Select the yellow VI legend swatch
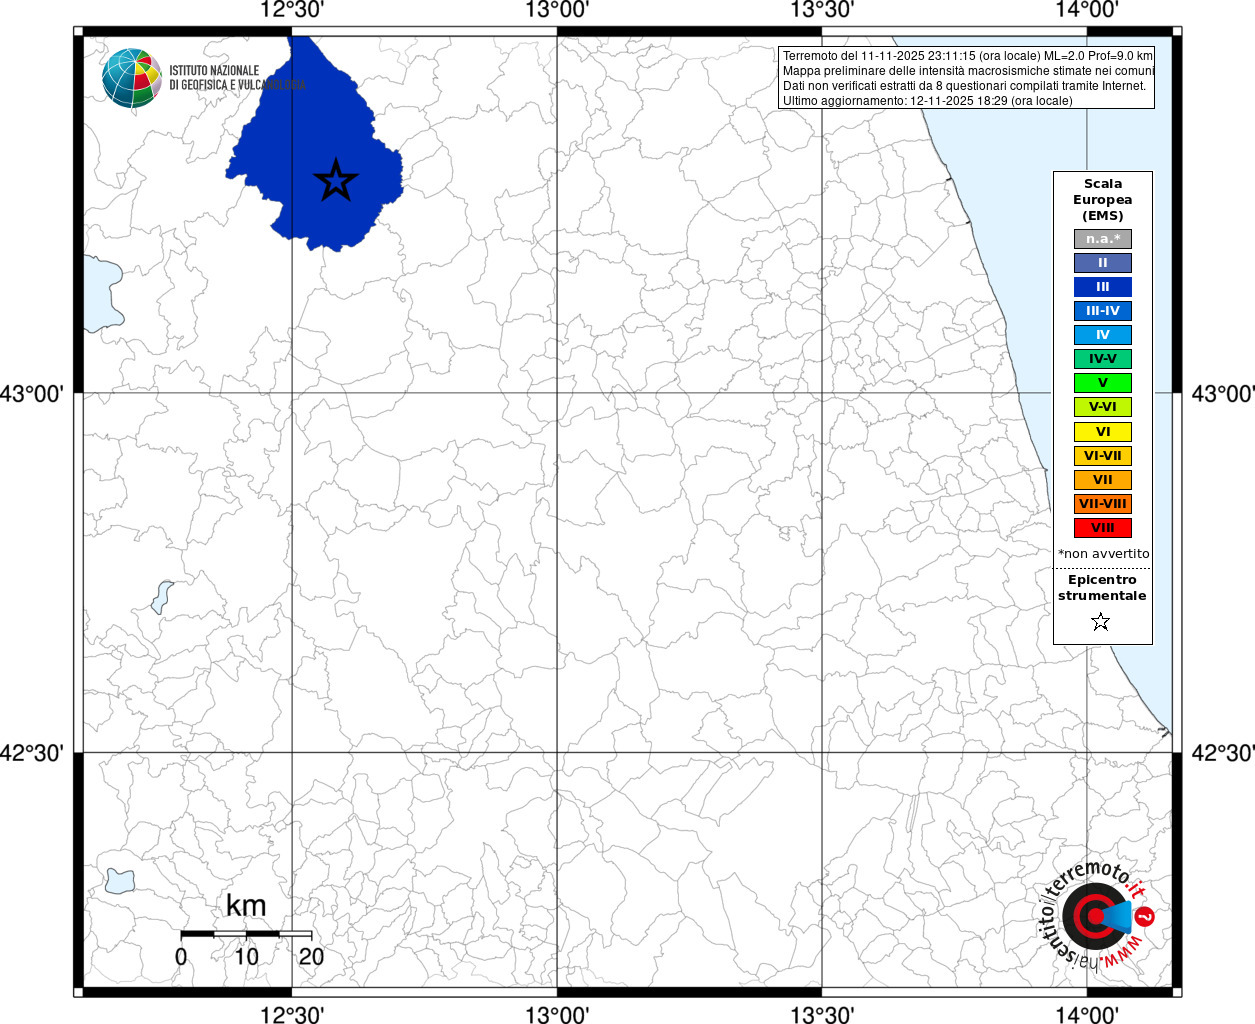The width and height of the screenshot is (1255, 1024). pos(1102,432)
